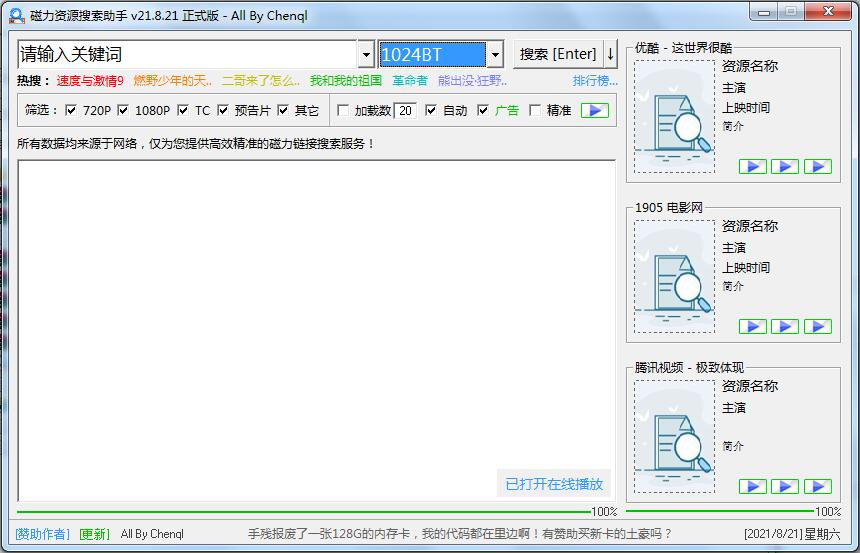Click the blue play button in filter bar
The height and width of the screenshot is (553, 860).
point(595,110)
